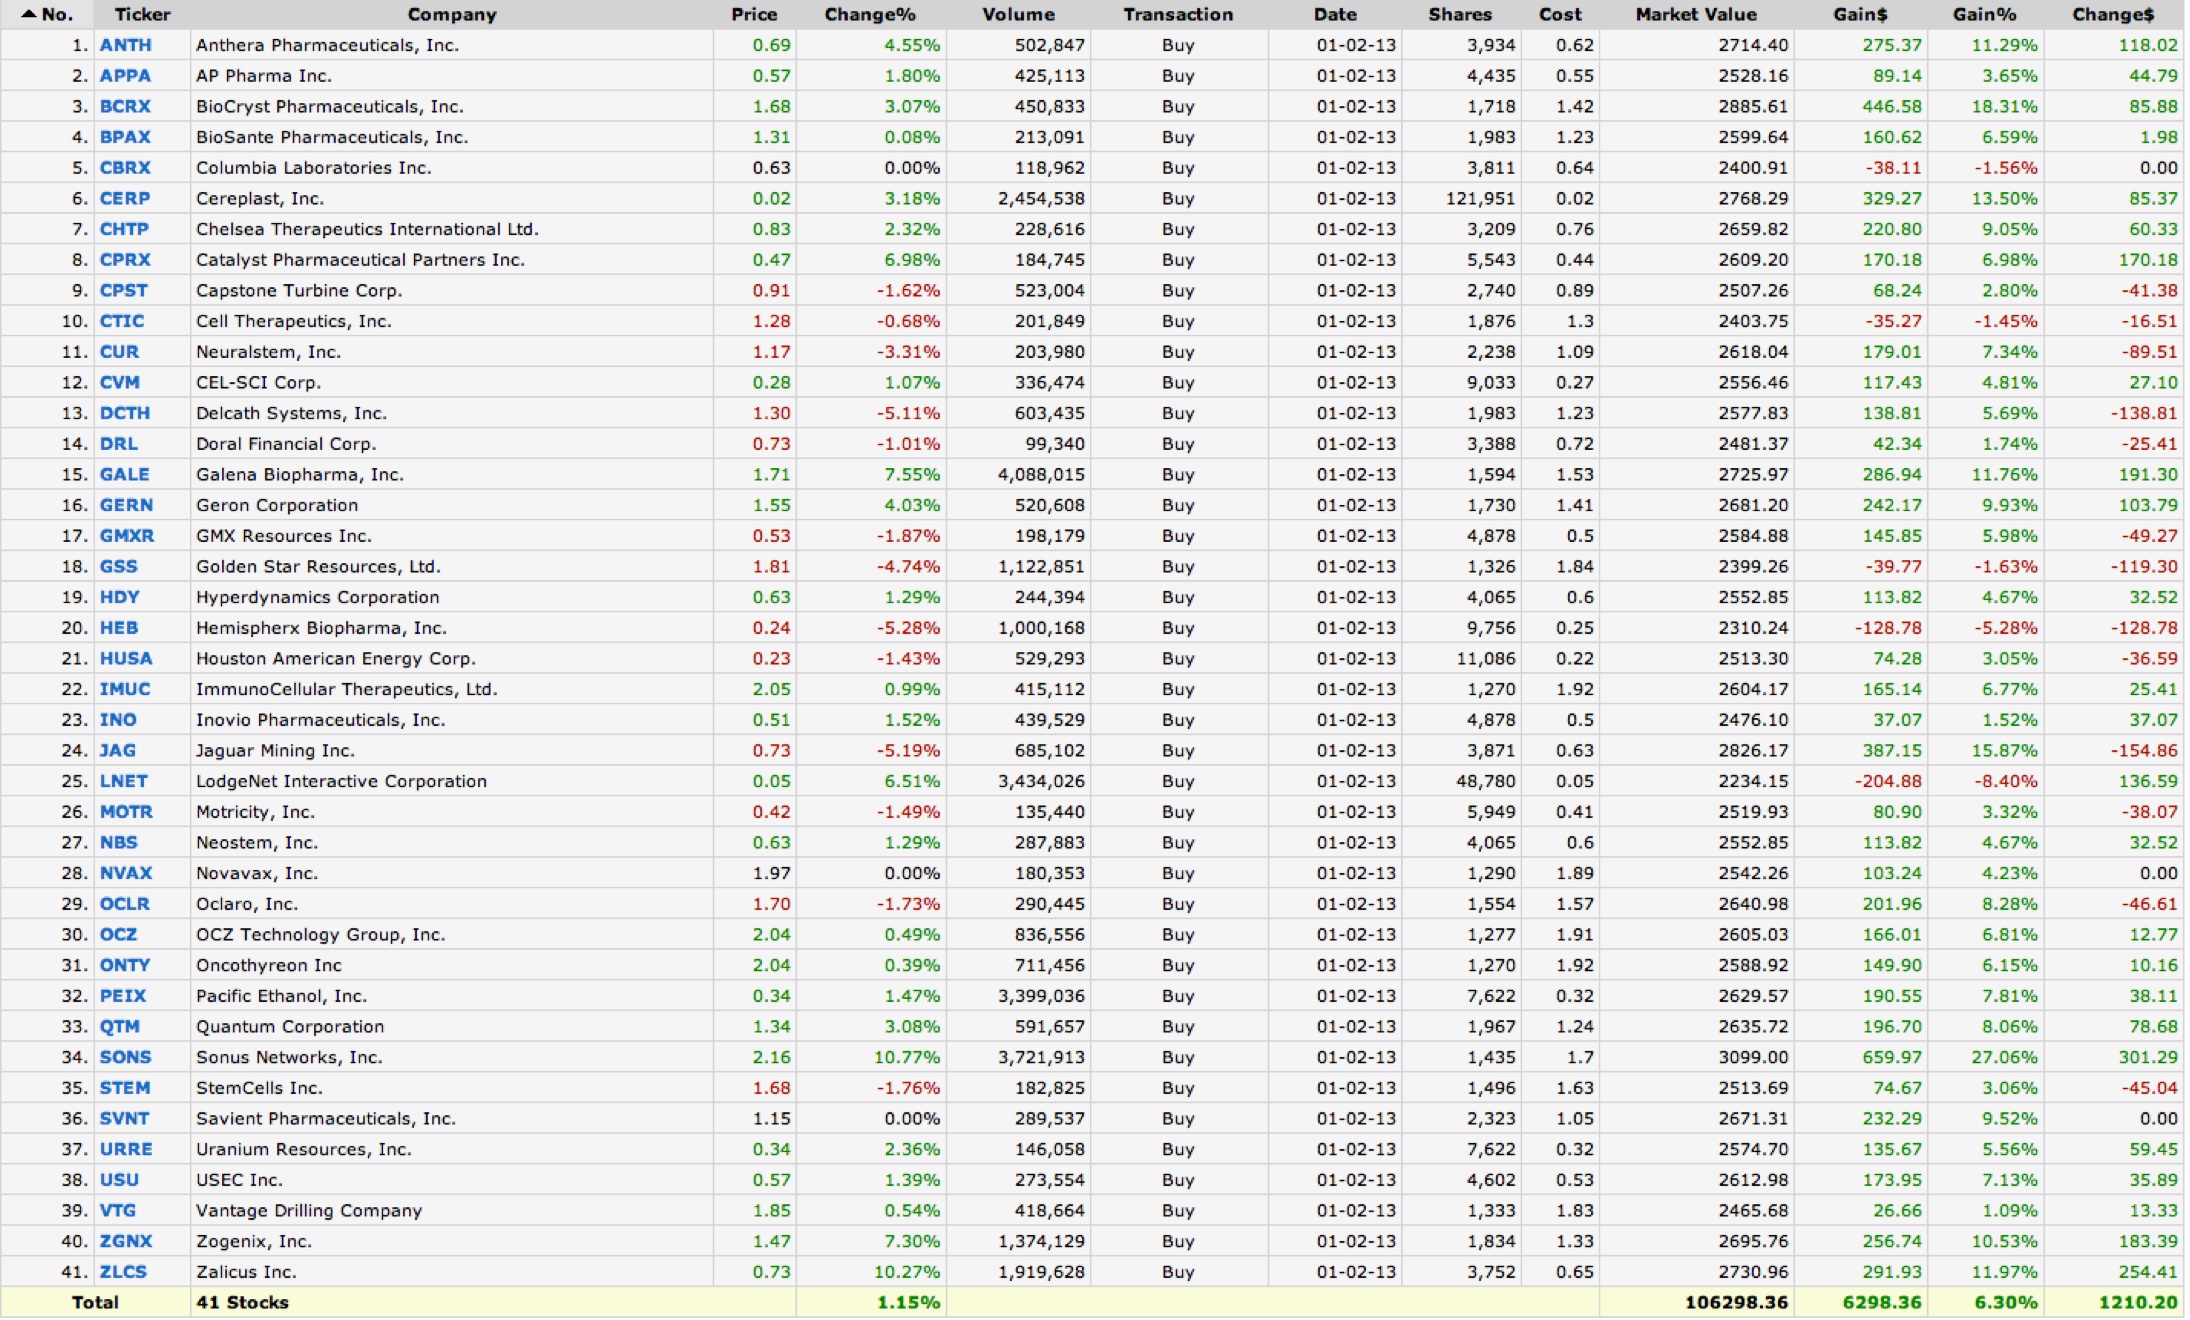Sort by Ticker column header
2190x1320 pixels.
(x=142, y=14)
